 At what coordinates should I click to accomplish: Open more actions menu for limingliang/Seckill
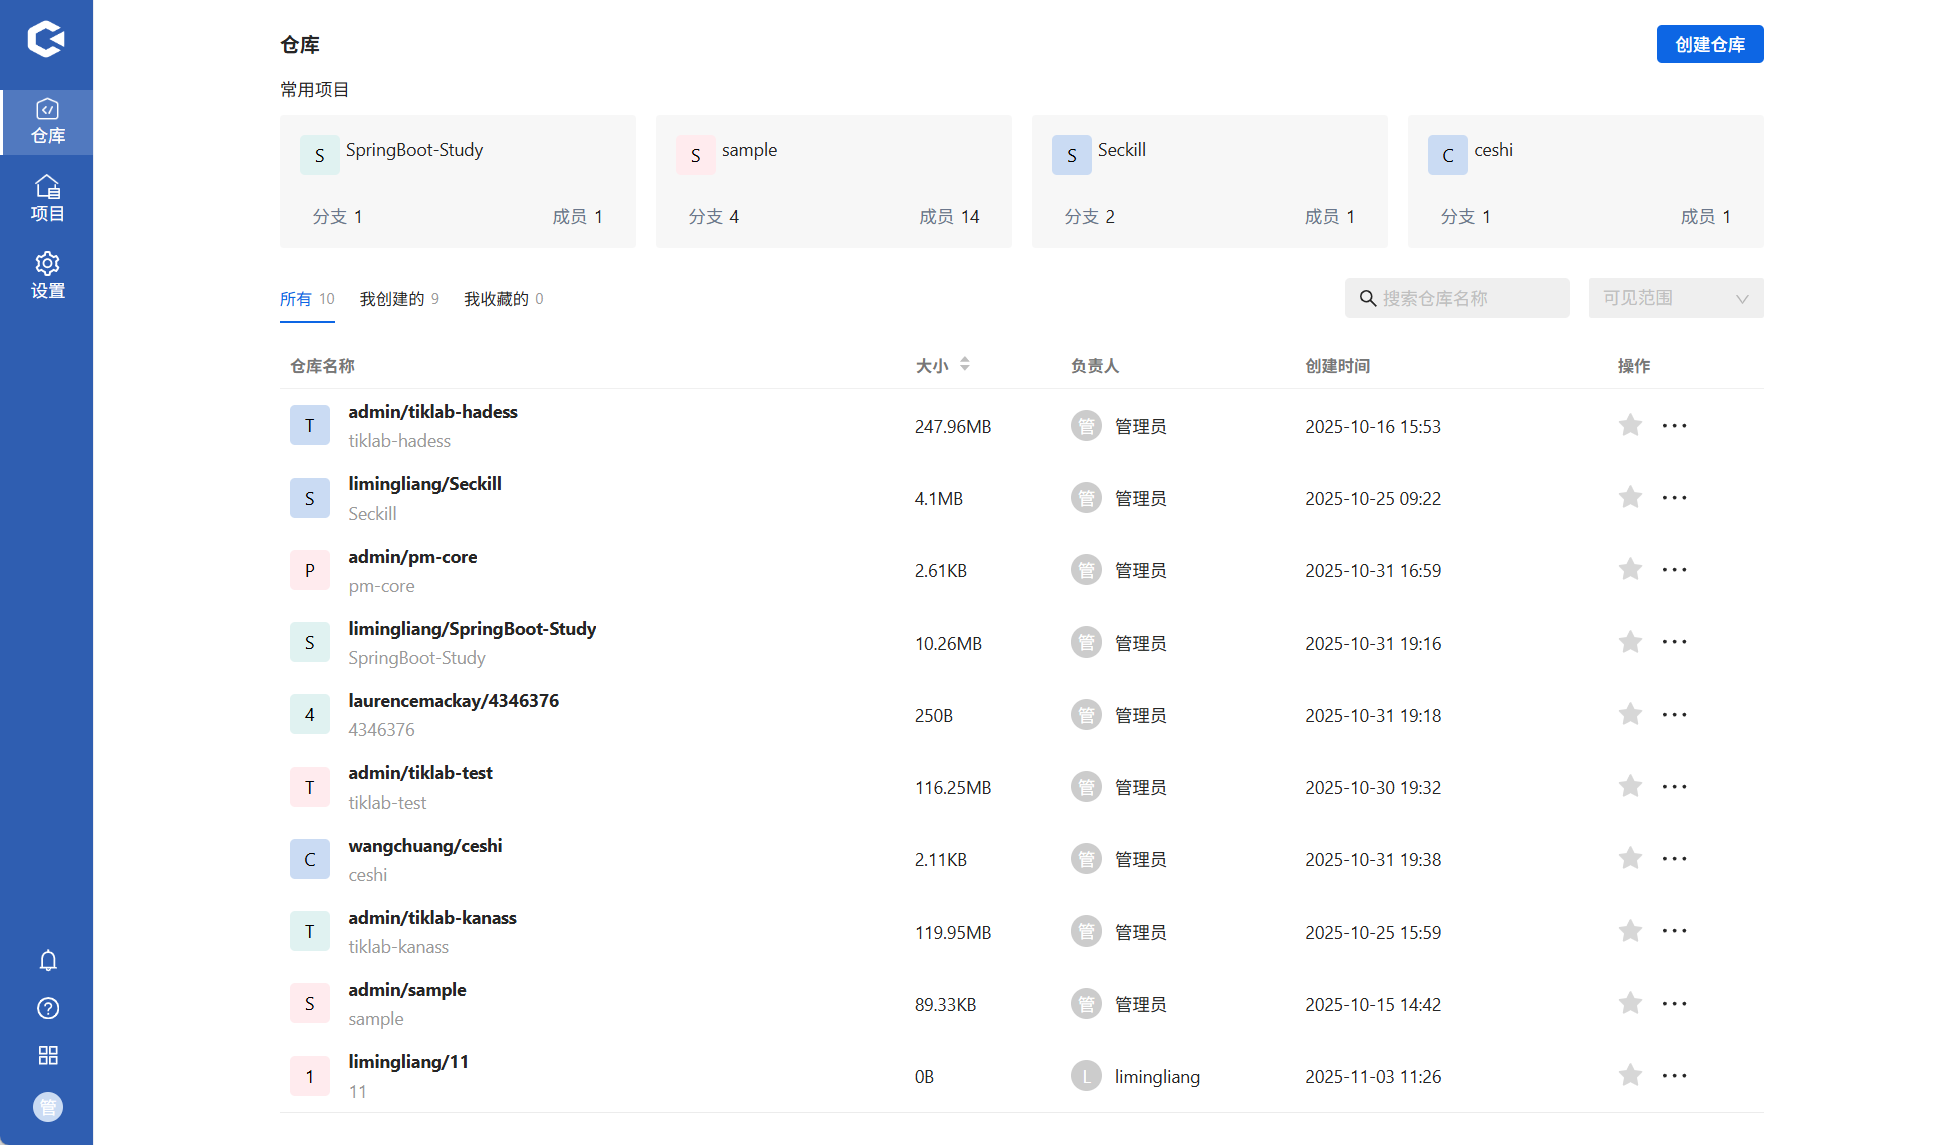point(1674,498)
